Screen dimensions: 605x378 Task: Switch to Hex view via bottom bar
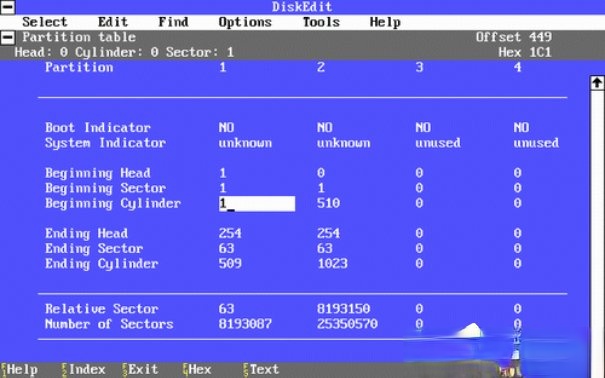197,370
